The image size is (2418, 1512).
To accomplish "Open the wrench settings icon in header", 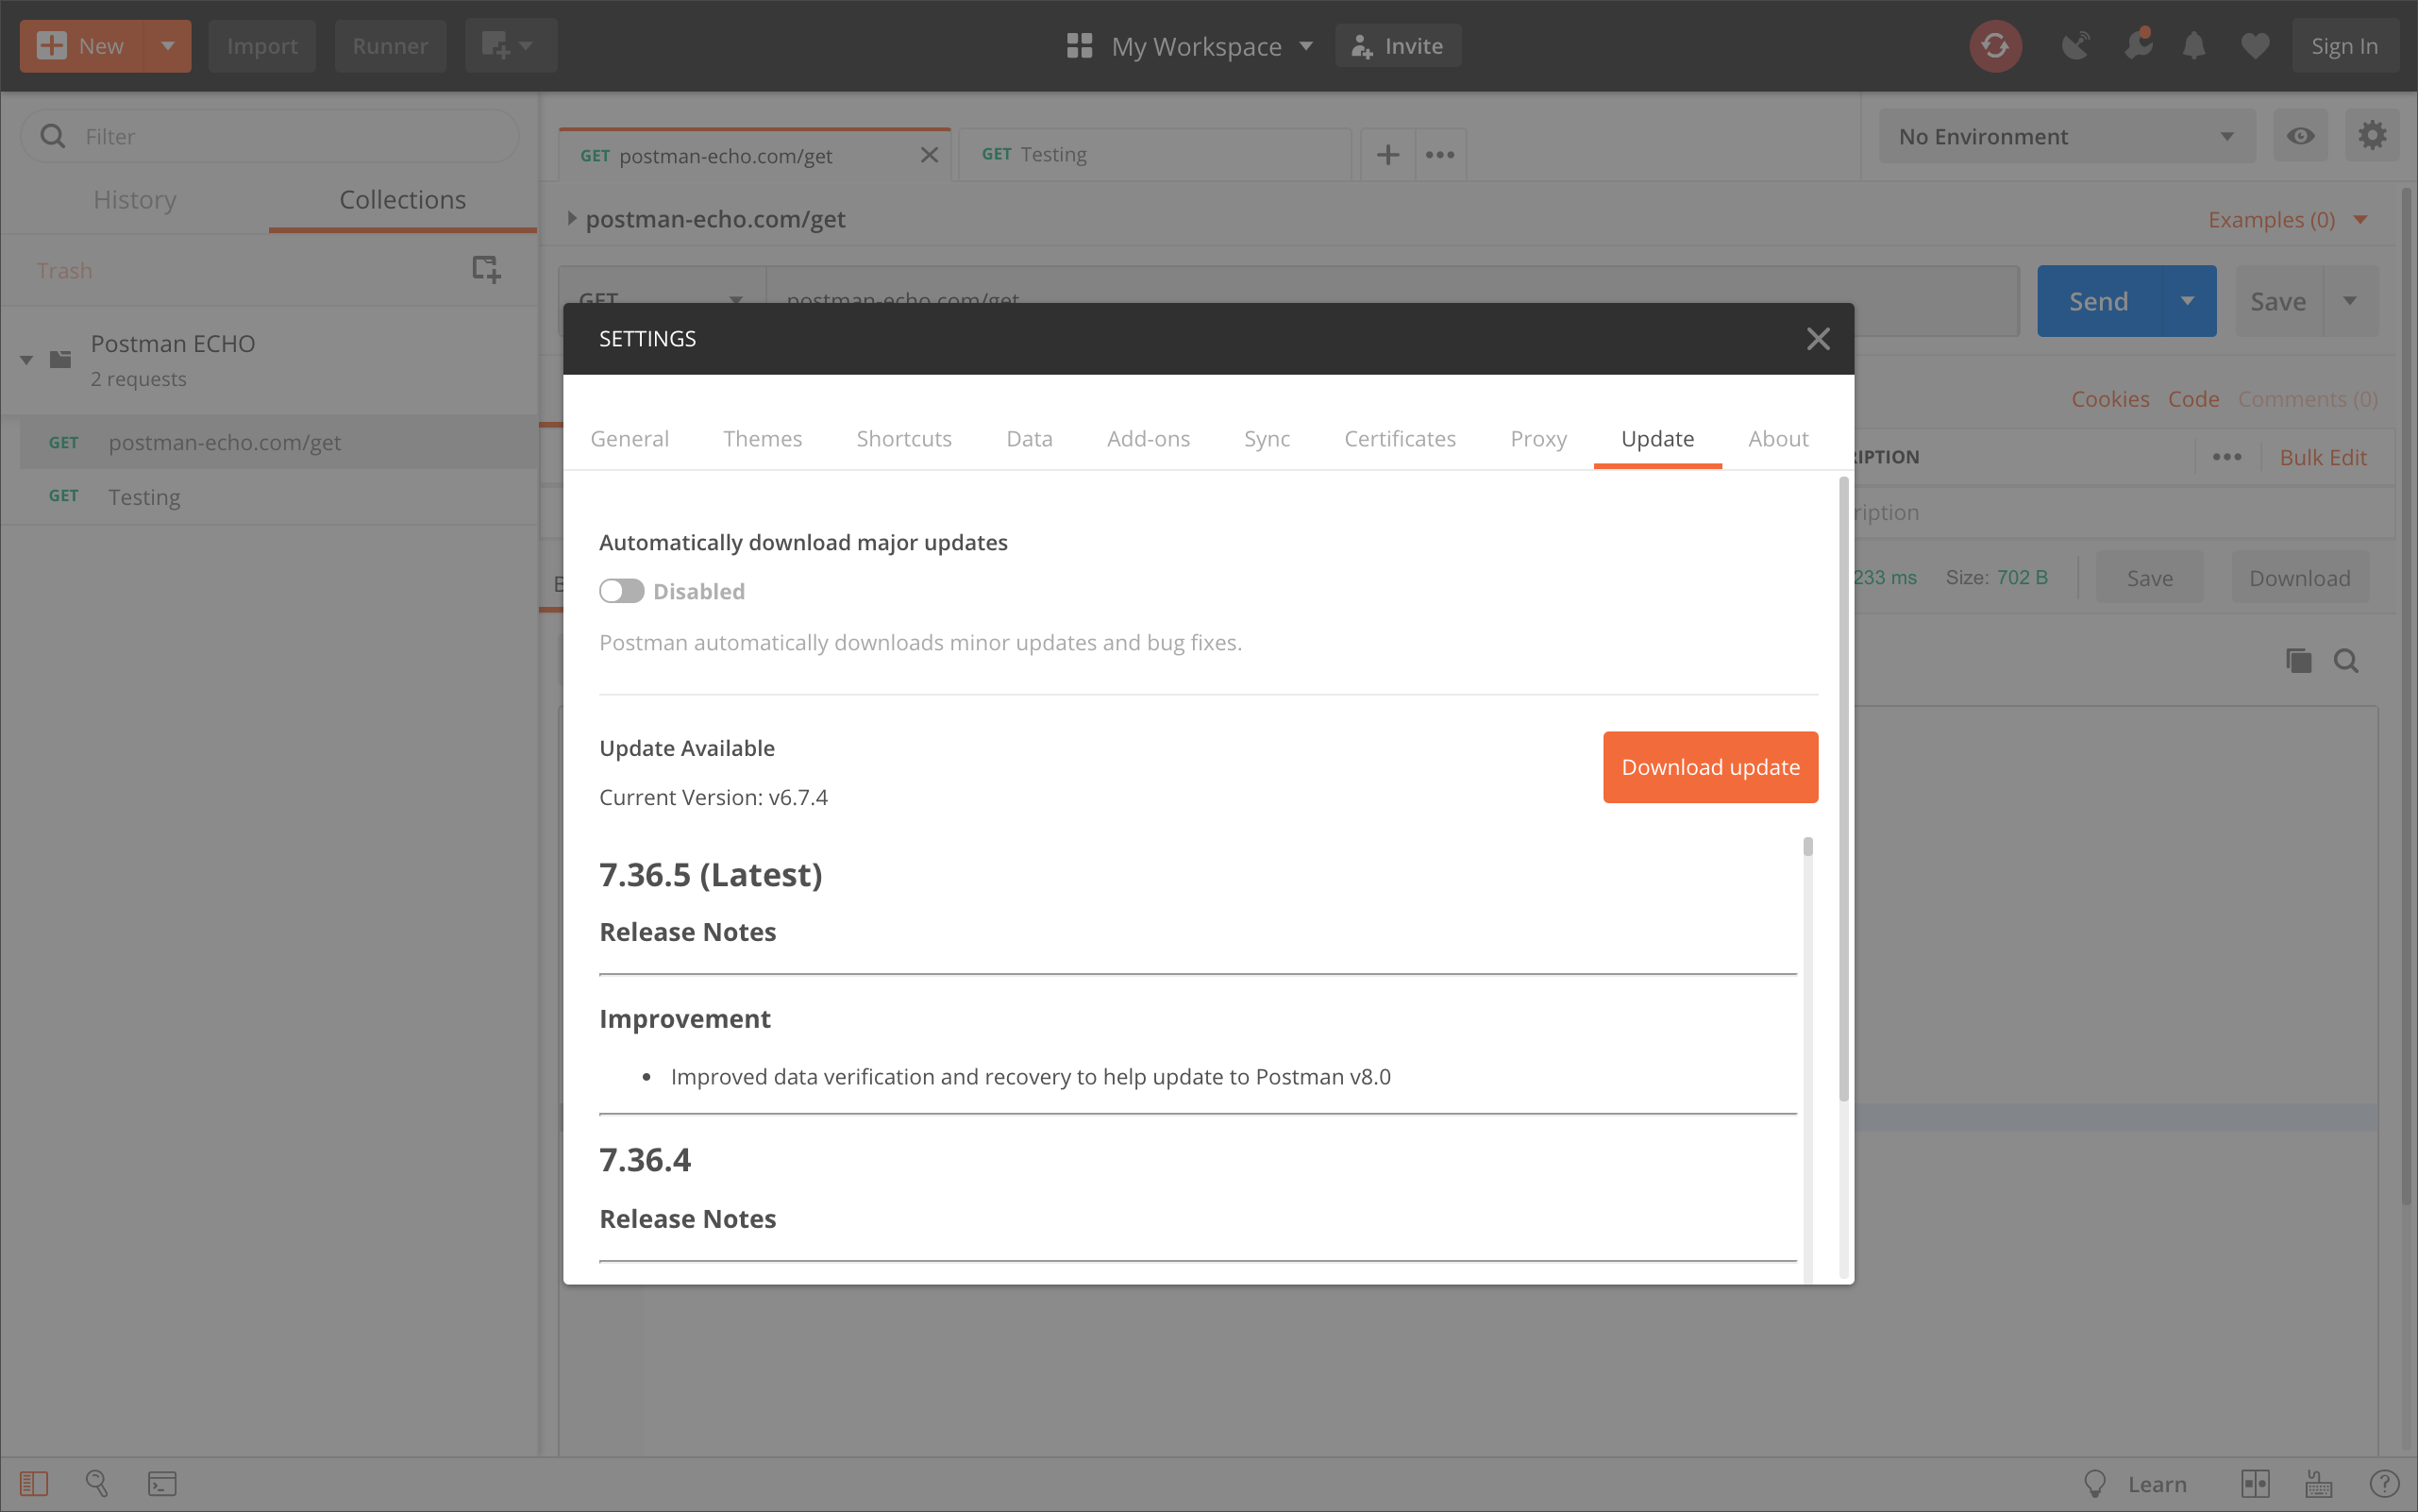I will [x=2137, y=46].
